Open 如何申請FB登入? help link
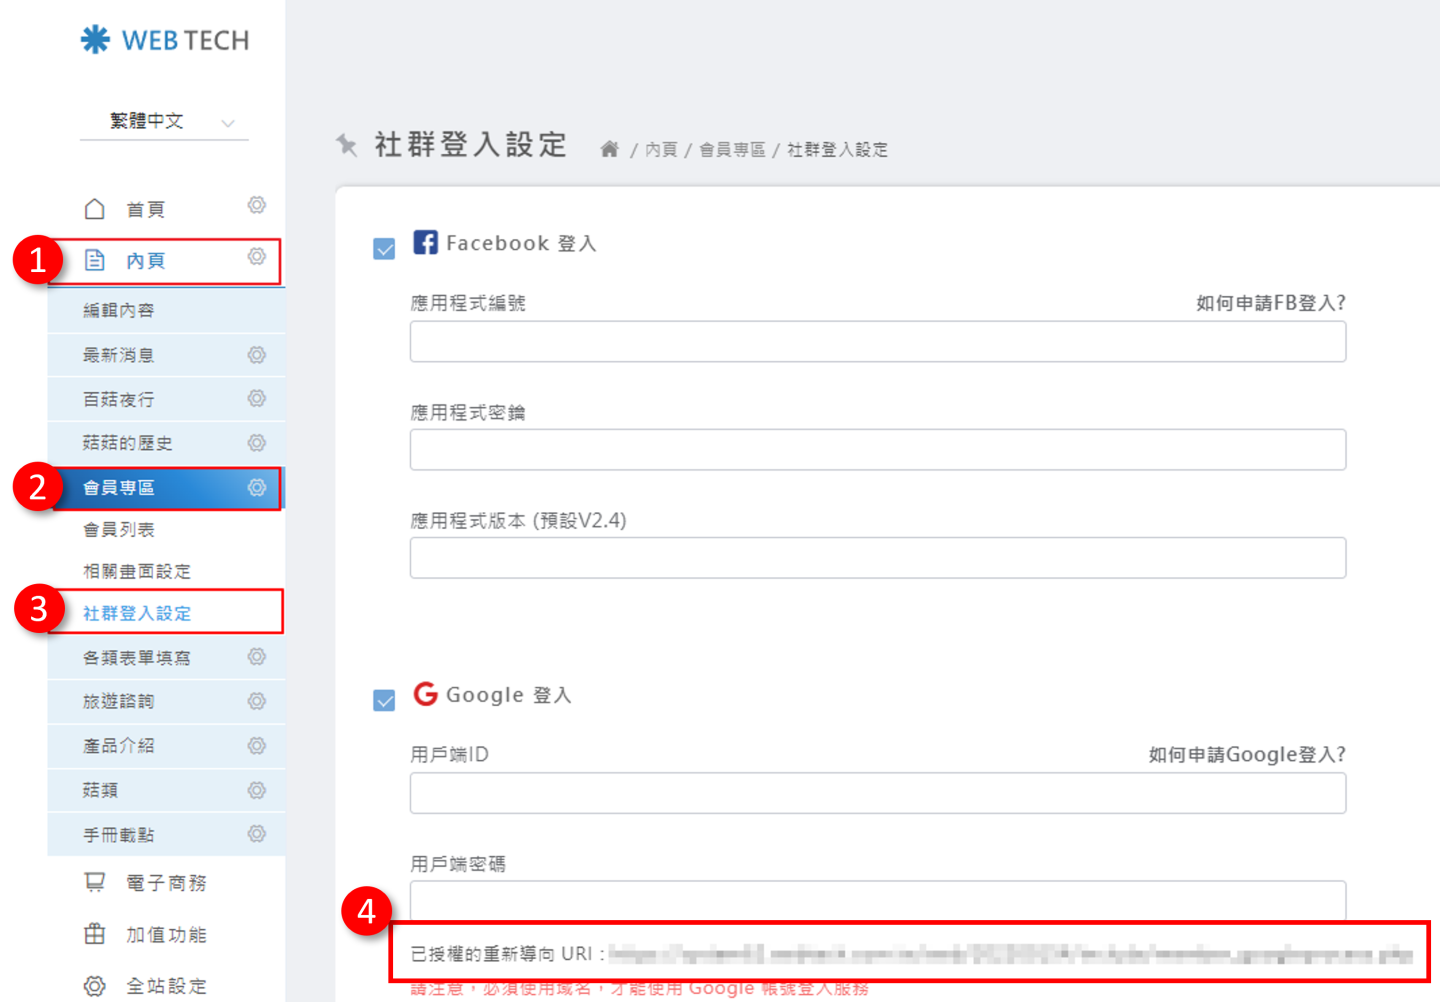 coord(1270,303)
